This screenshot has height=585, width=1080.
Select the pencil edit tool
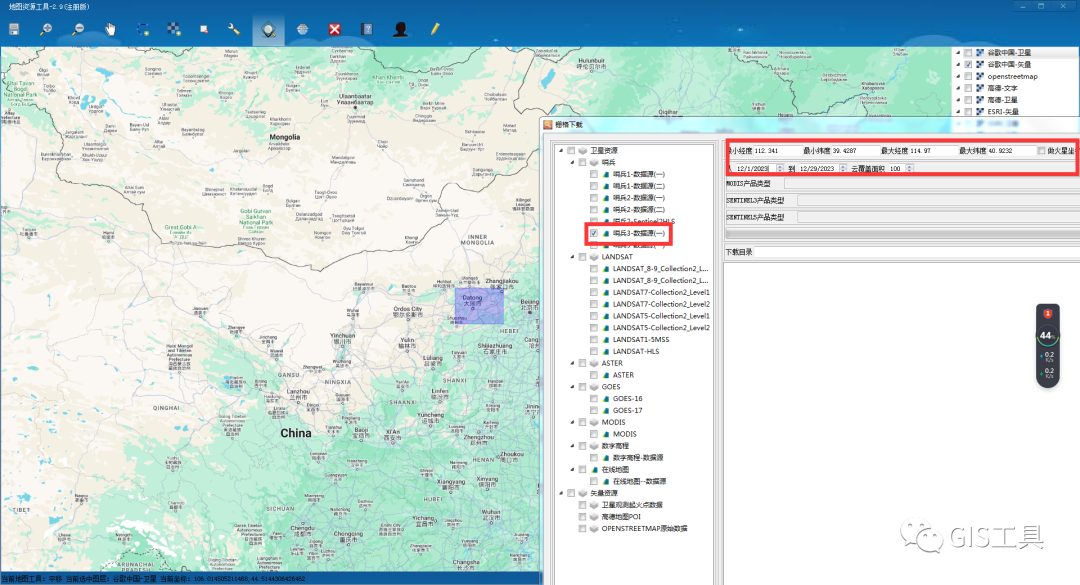(x=435, y=29)
